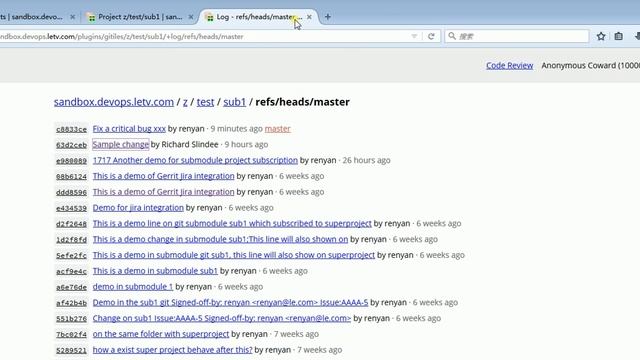Open commit hash d2f2648
Viewport: 640px width, 360px height.
71,224
